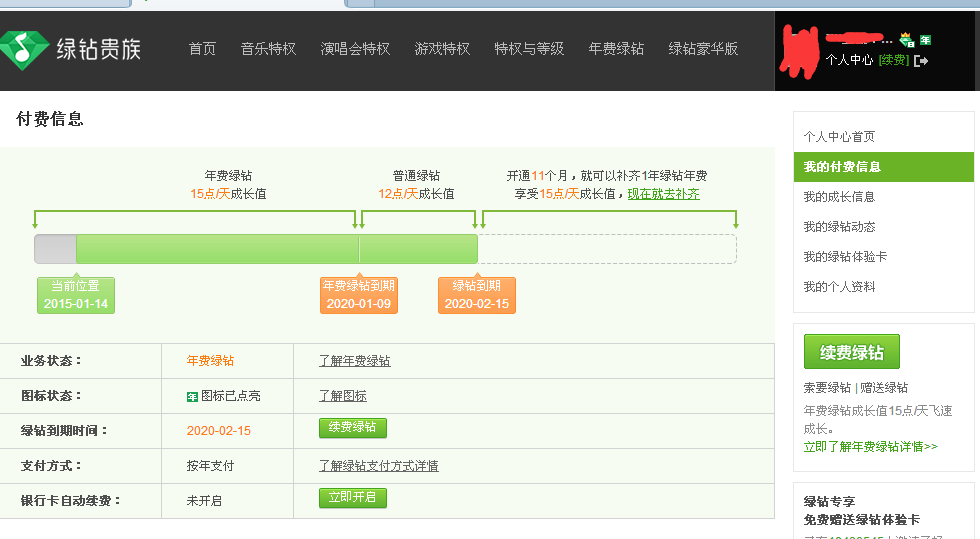Click the orange 年费绿钻 status value
980x539 pixels.
pos(210,361)
